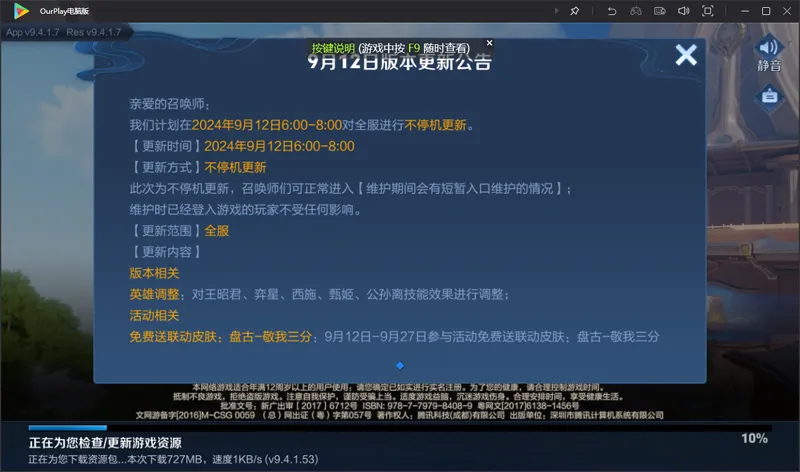Click the title bar volume speaker icon
The width and height of the screenshot is (800, 472).
(684, 10)
